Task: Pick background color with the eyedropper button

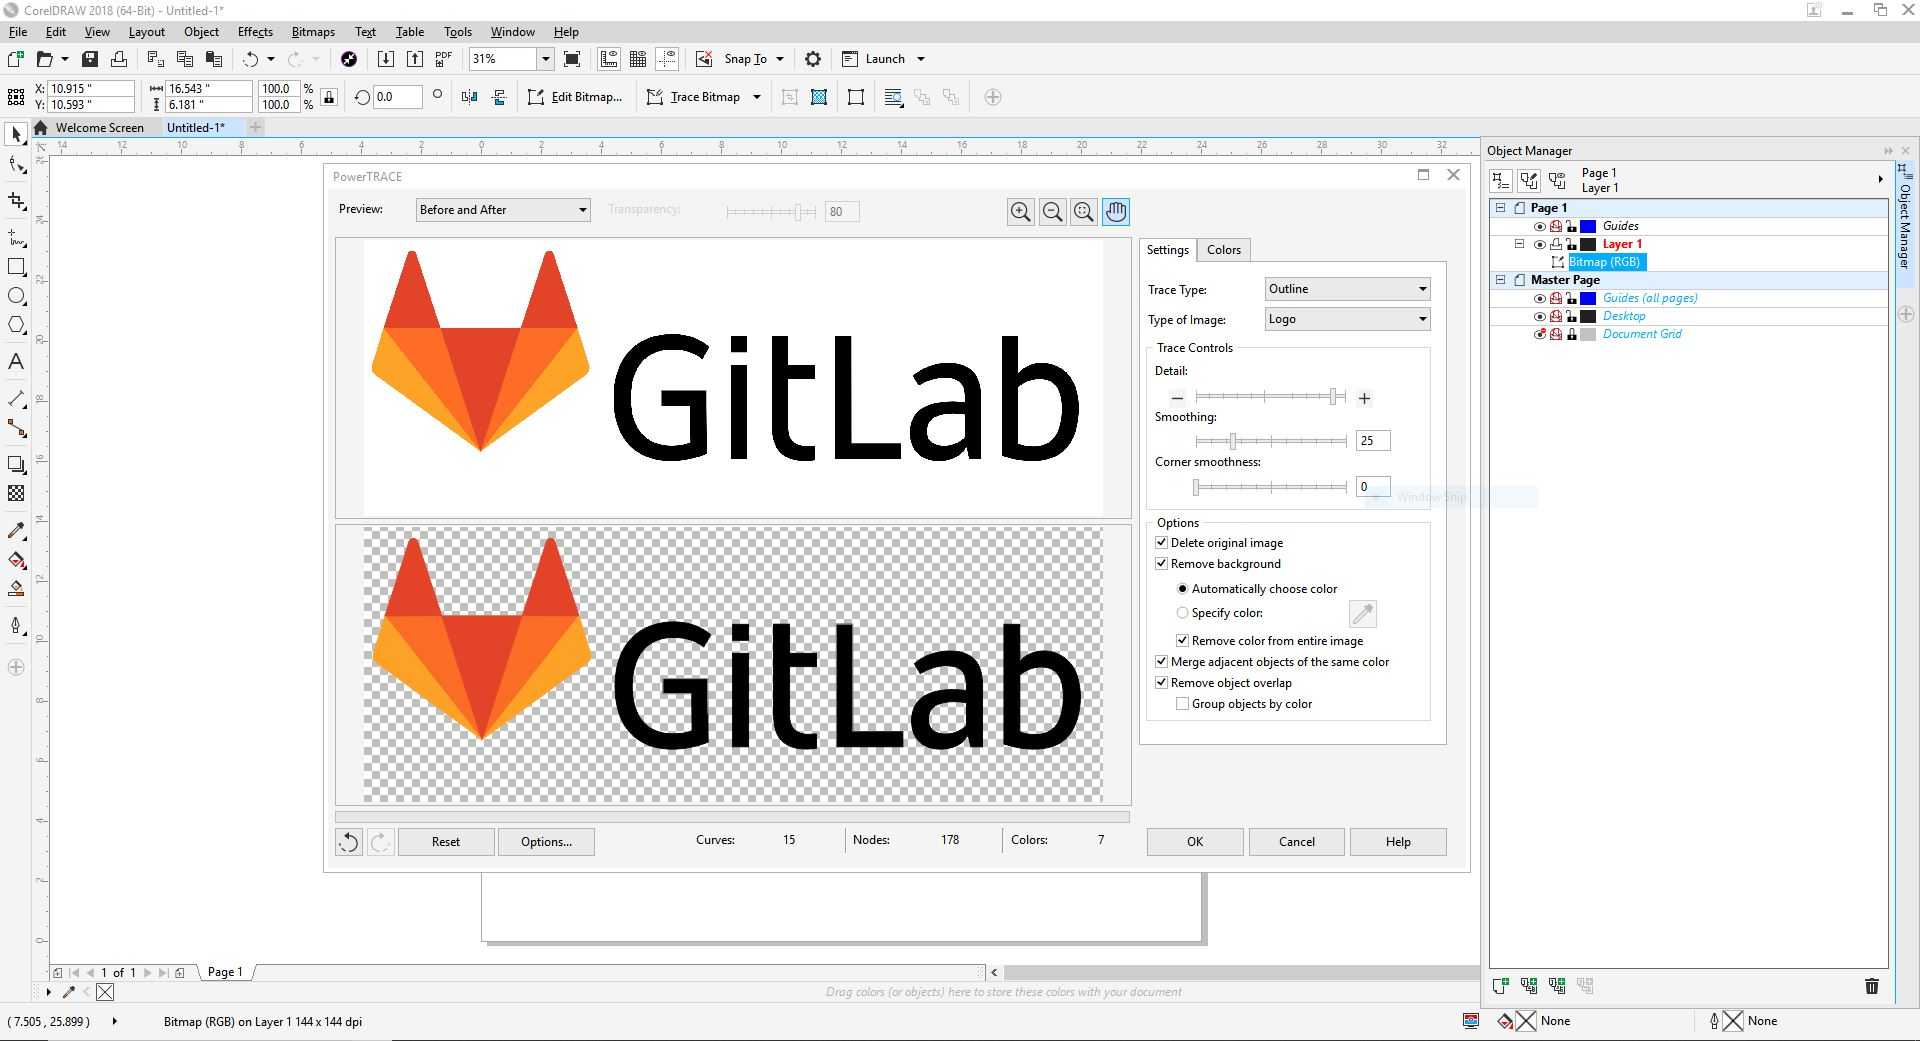Action: (x=1363, y=613)
